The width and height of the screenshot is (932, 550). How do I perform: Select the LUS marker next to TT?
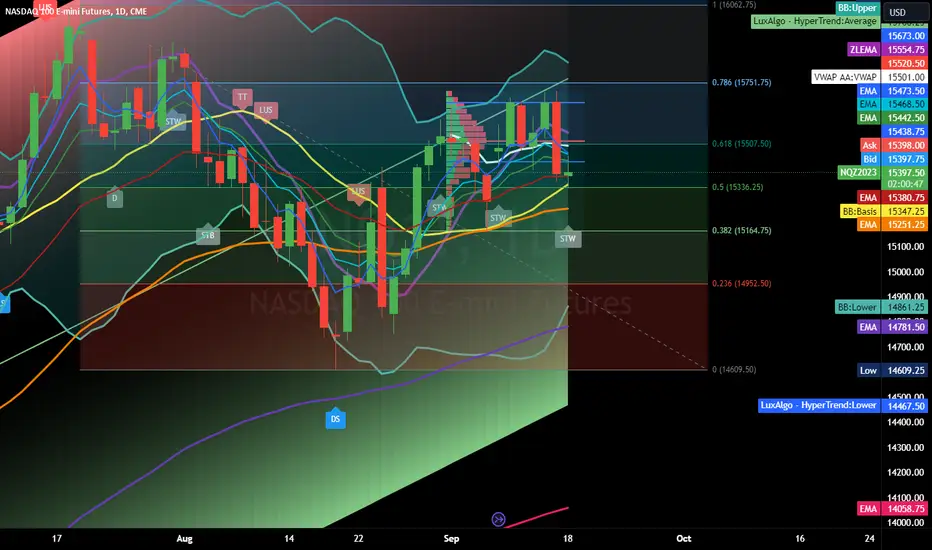tap(265, 110)
